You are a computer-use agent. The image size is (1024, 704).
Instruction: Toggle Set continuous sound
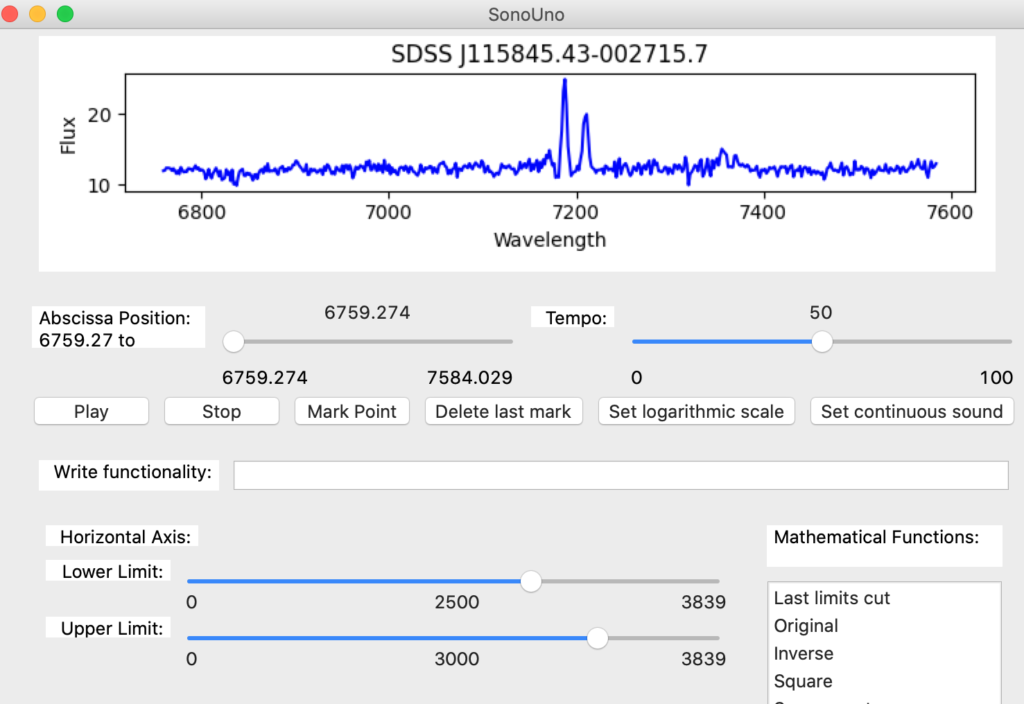pos(911,411)
